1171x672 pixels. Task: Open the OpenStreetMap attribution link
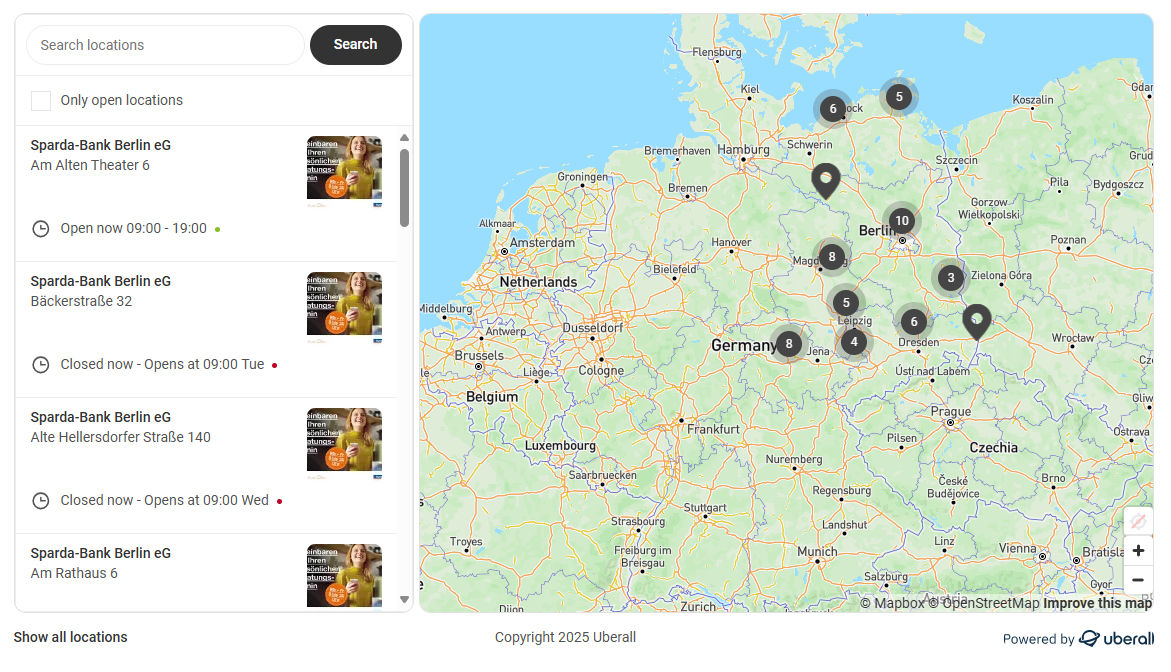pos(984,603)
